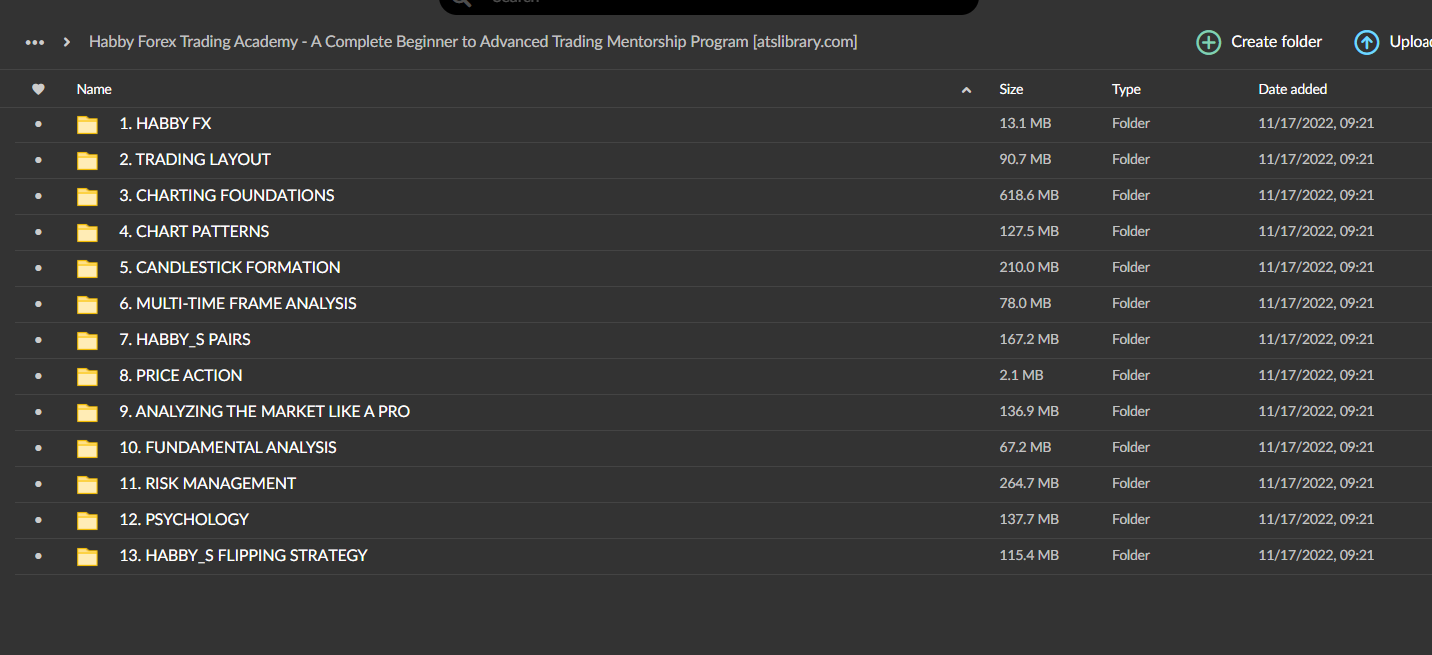
Task: Click the heart favorites column icon
Action: [38, 88]
